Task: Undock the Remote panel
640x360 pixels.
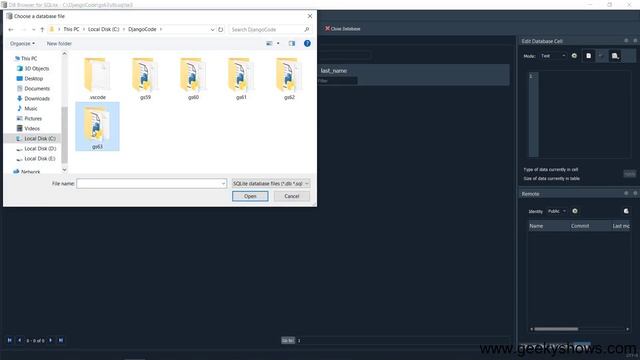Action: point(626,193)
